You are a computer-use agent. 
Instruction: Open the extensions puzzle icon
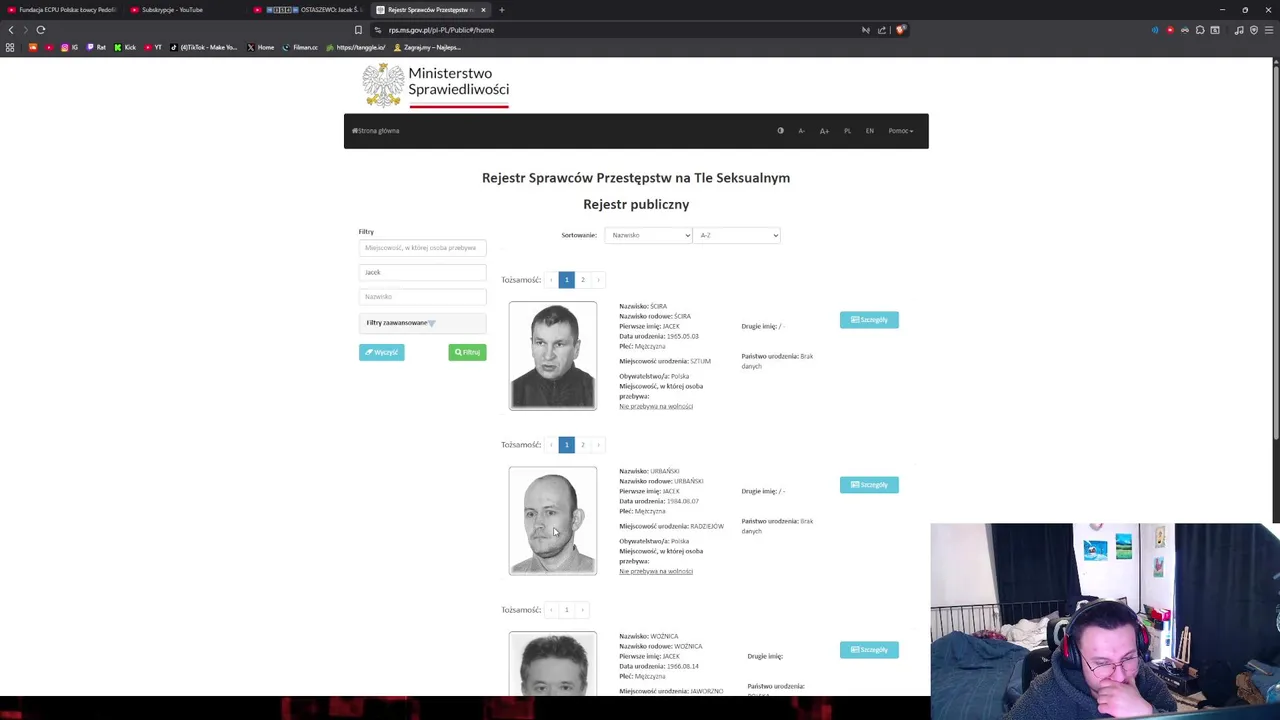pyautogui.click(x=1200, y=30)
